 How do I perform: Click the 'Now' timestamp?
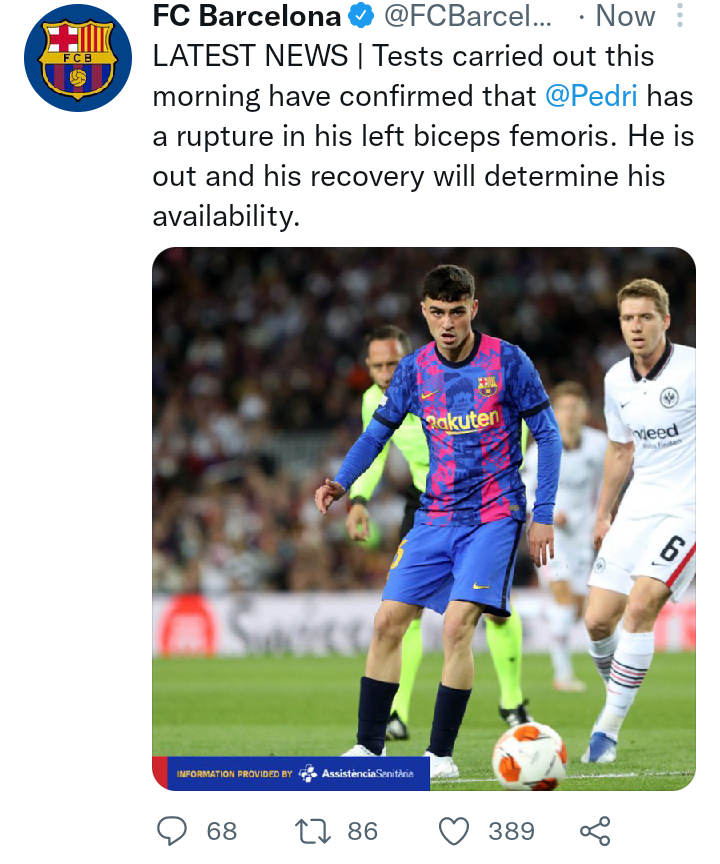click(x=625, y=16)
